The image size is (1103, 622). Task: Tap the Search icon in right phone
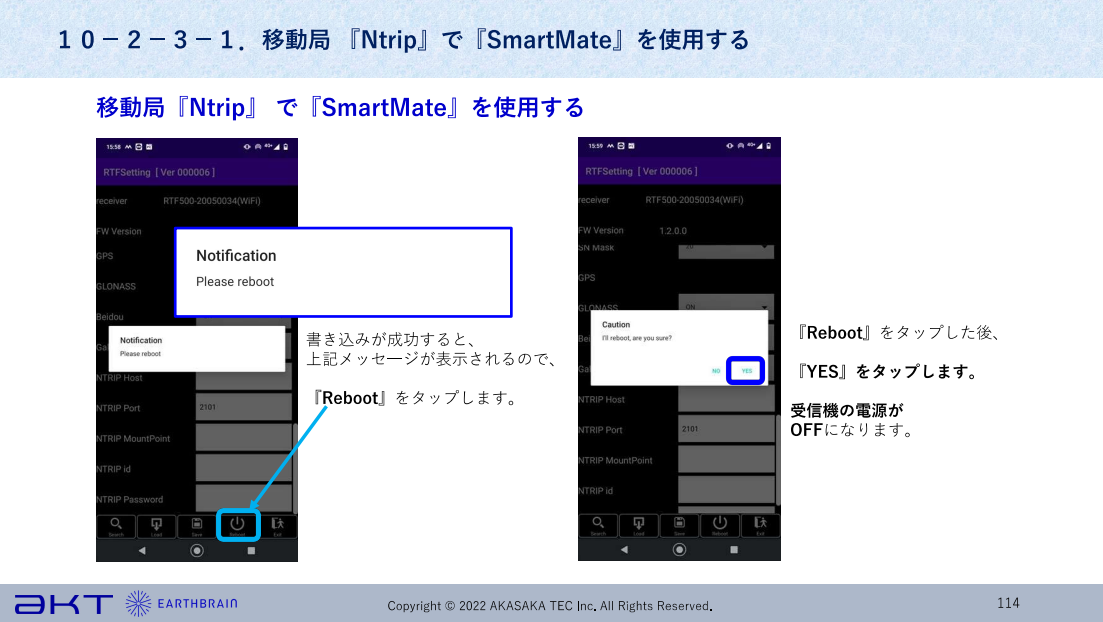[598, 525]
